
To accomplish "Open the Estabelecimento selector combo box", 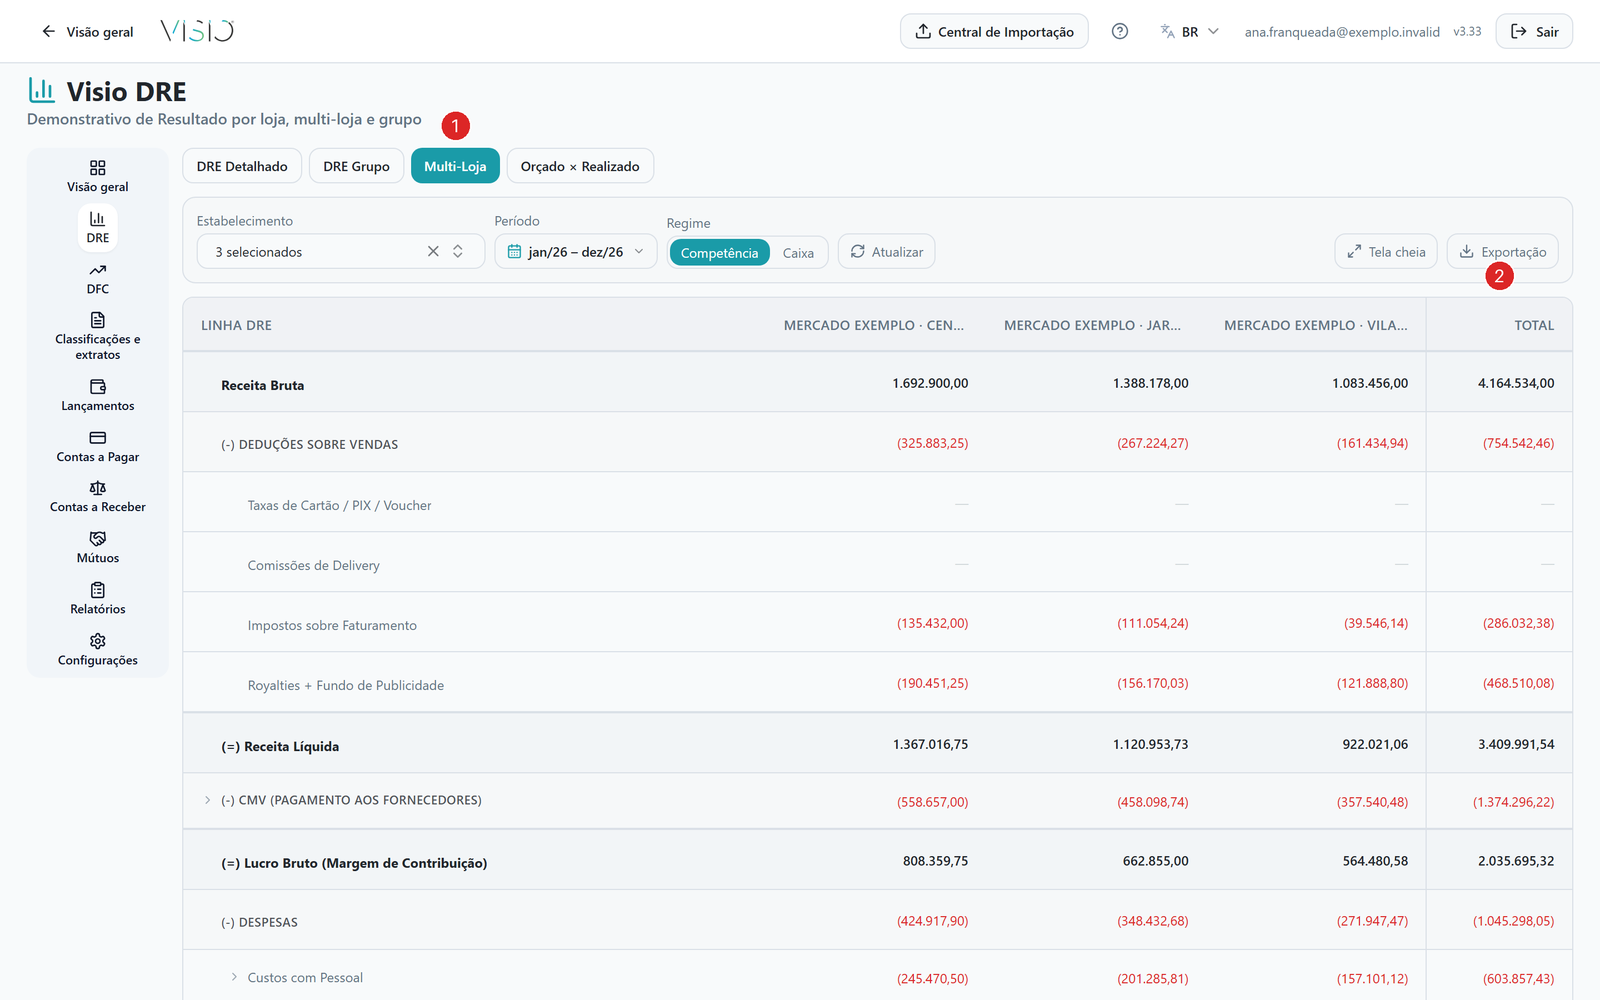I will coord(340,251).
